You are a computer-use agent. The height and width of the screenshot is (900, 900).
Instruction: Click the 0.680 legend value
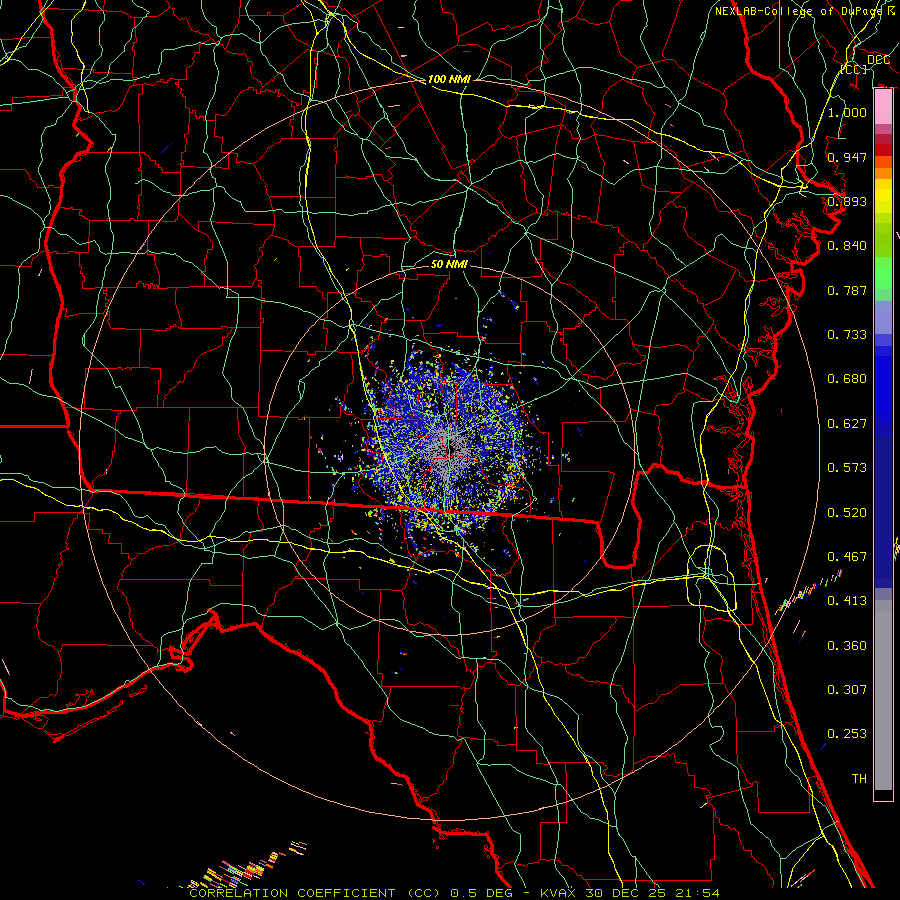click(x=847, y=378)
